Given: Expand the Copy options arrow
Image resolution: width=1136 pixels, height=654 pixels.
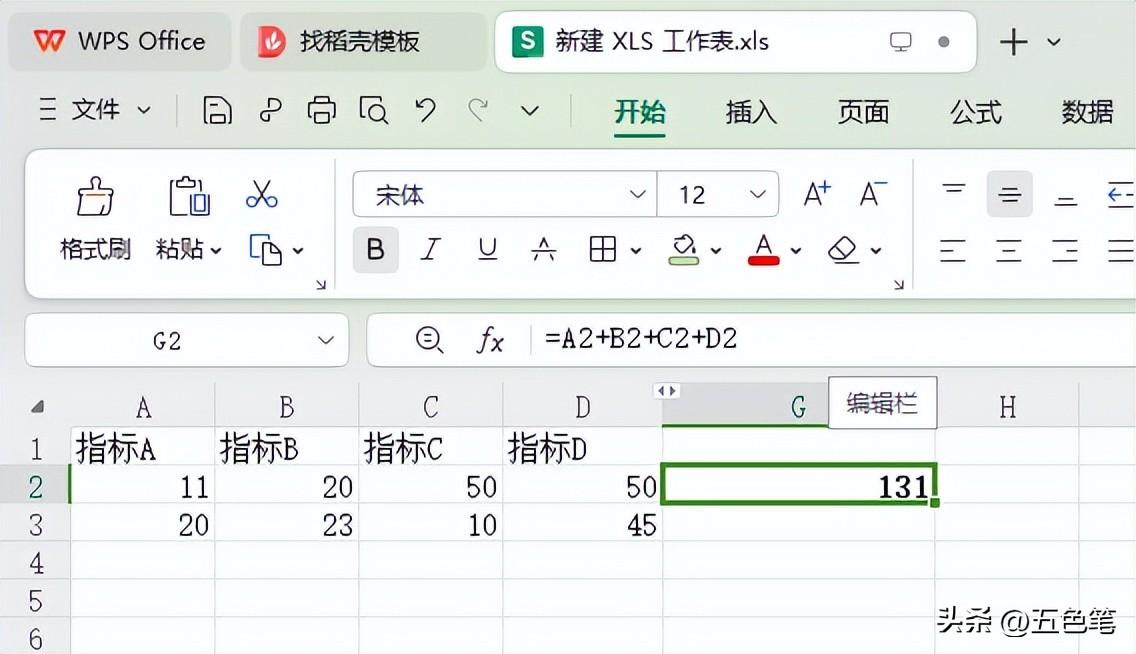Looking at the screenshot, I should 298,251.
